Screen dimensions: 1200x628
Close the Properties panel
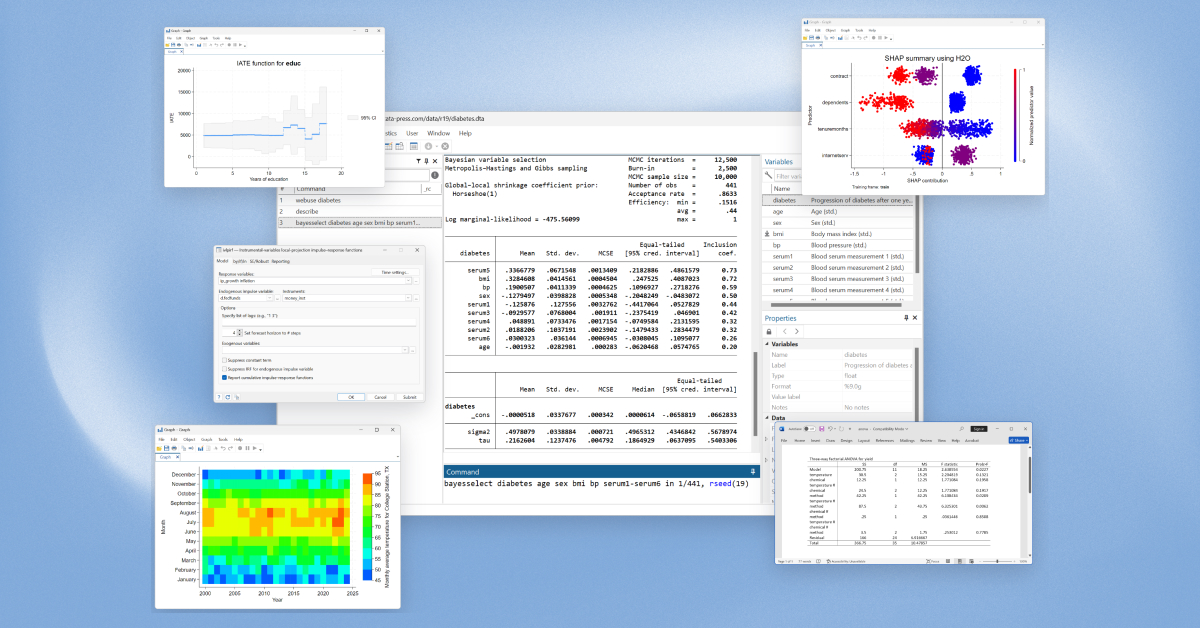pyautogui.click(x=913, y=317)
